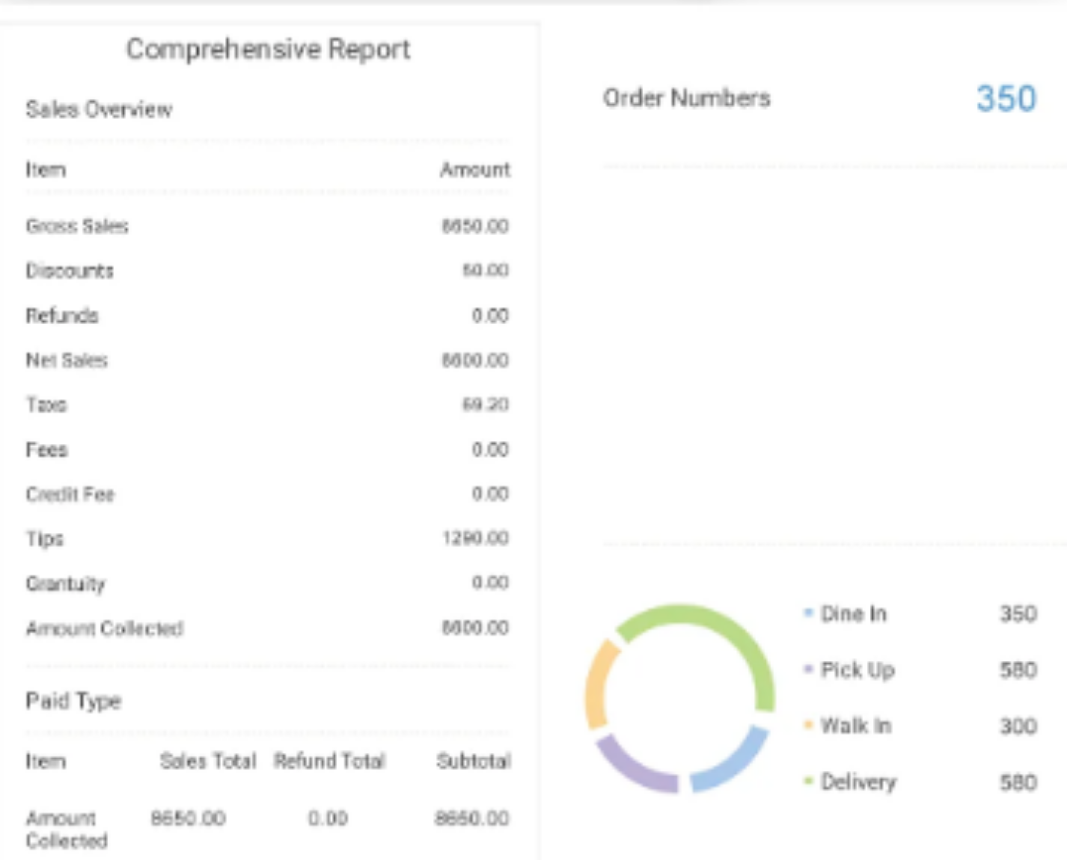Screen dimensions: 1067x860
Task: Select the orange Walk In donut segment
Action: pyautogui.click(x=597, y=684)
